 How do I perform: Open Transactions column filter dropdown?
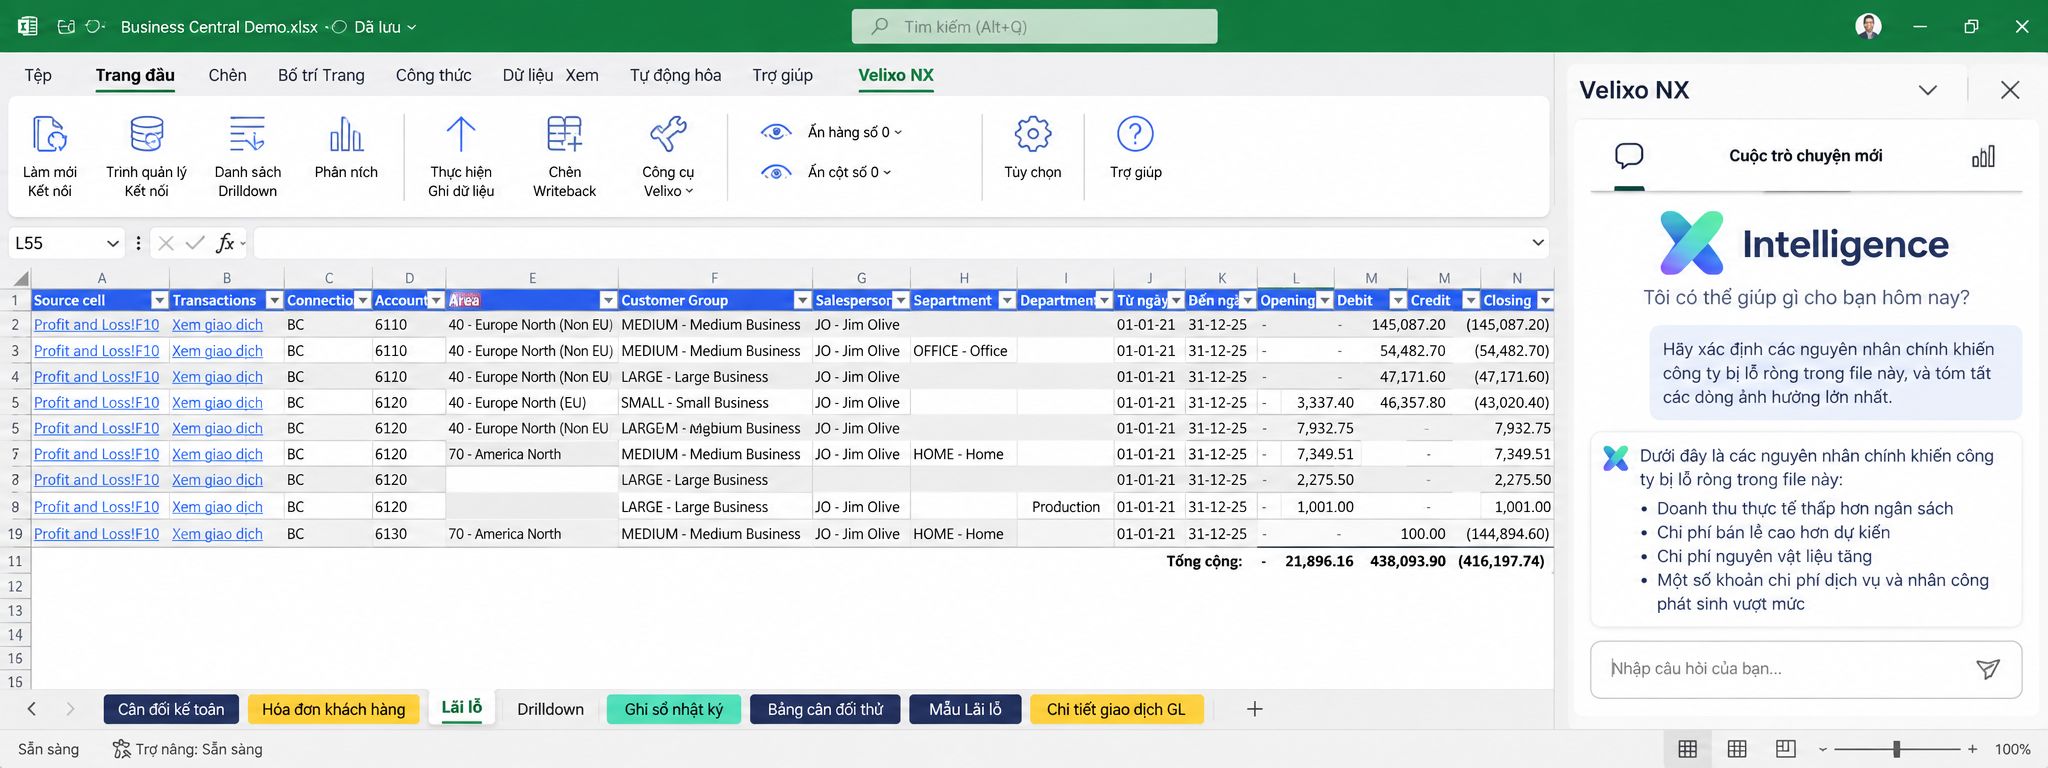(274, 300)
